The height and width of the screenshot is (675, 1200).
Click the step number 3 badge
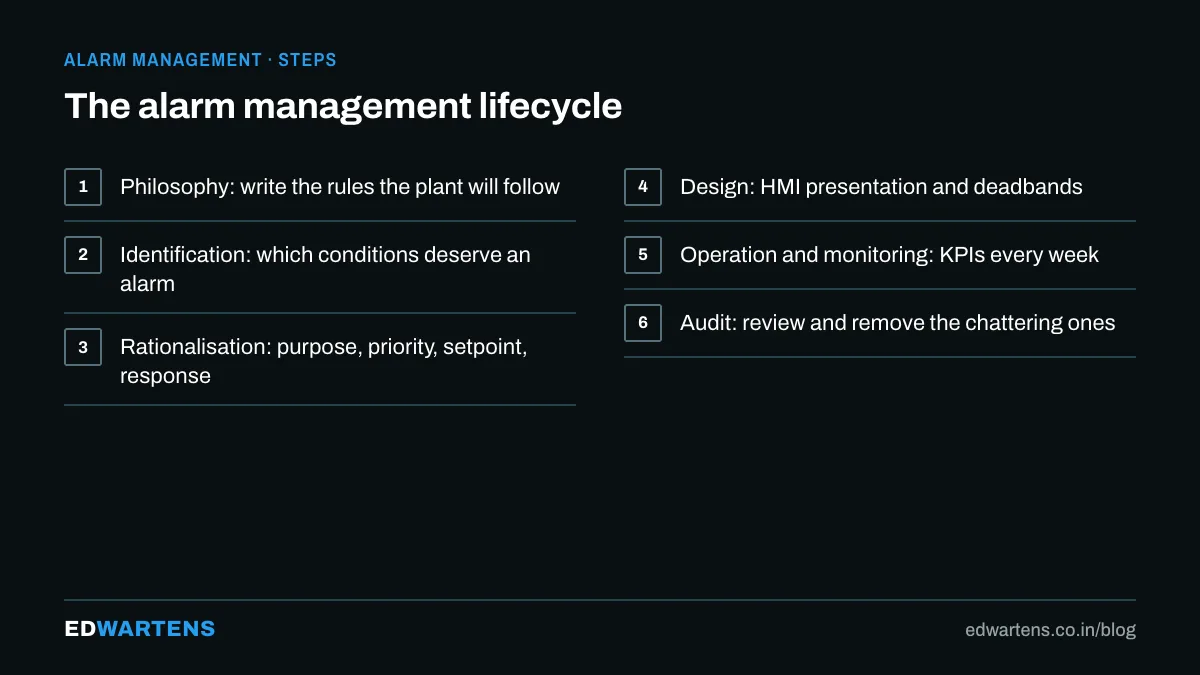click(x=83, y=347)
